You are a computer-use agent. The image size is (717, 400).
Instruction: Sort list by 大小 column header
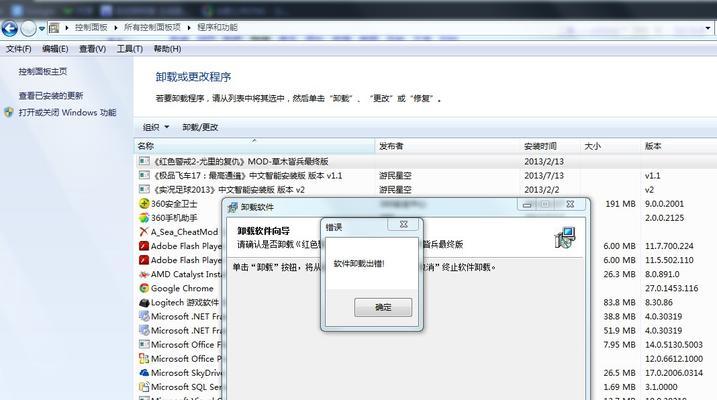point(610,146)
